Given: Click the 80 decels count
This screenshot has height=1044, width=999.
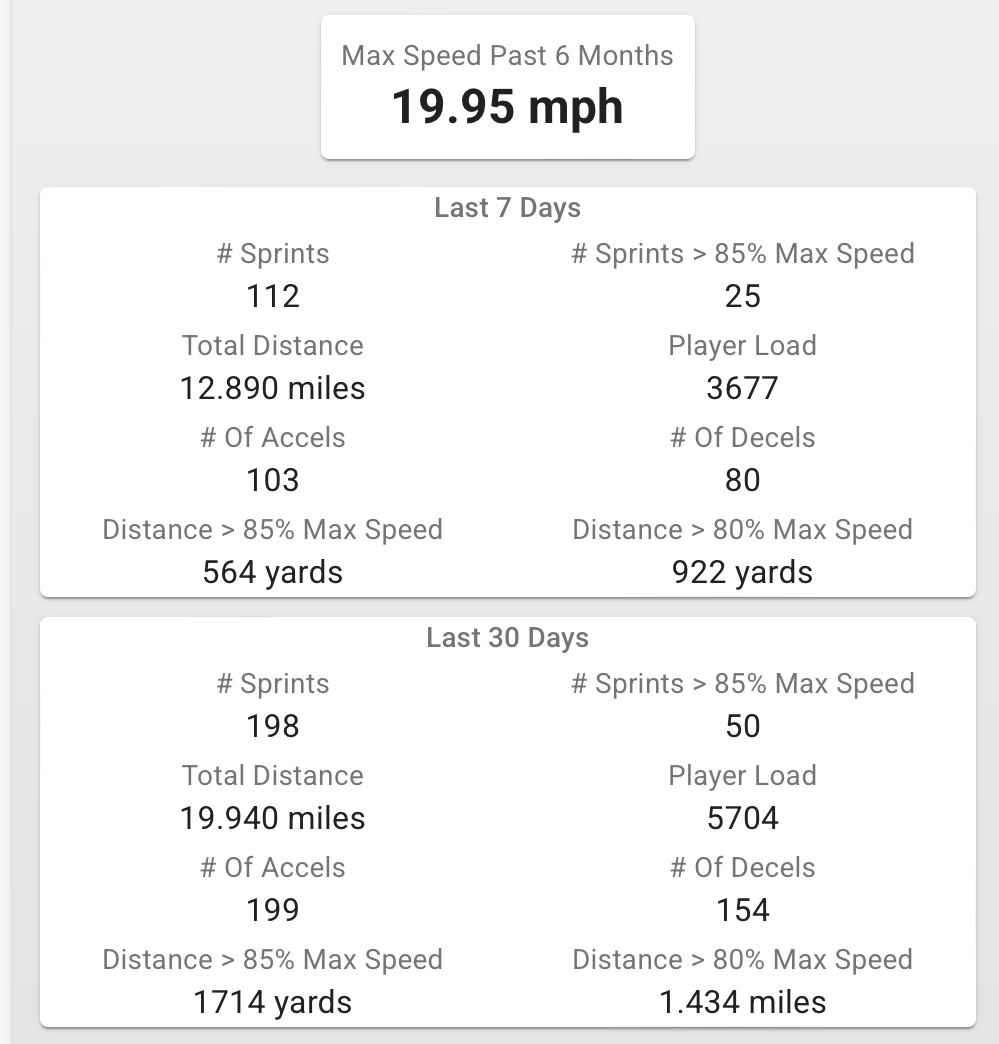Looking at the screenshot, I should point(742,480).
